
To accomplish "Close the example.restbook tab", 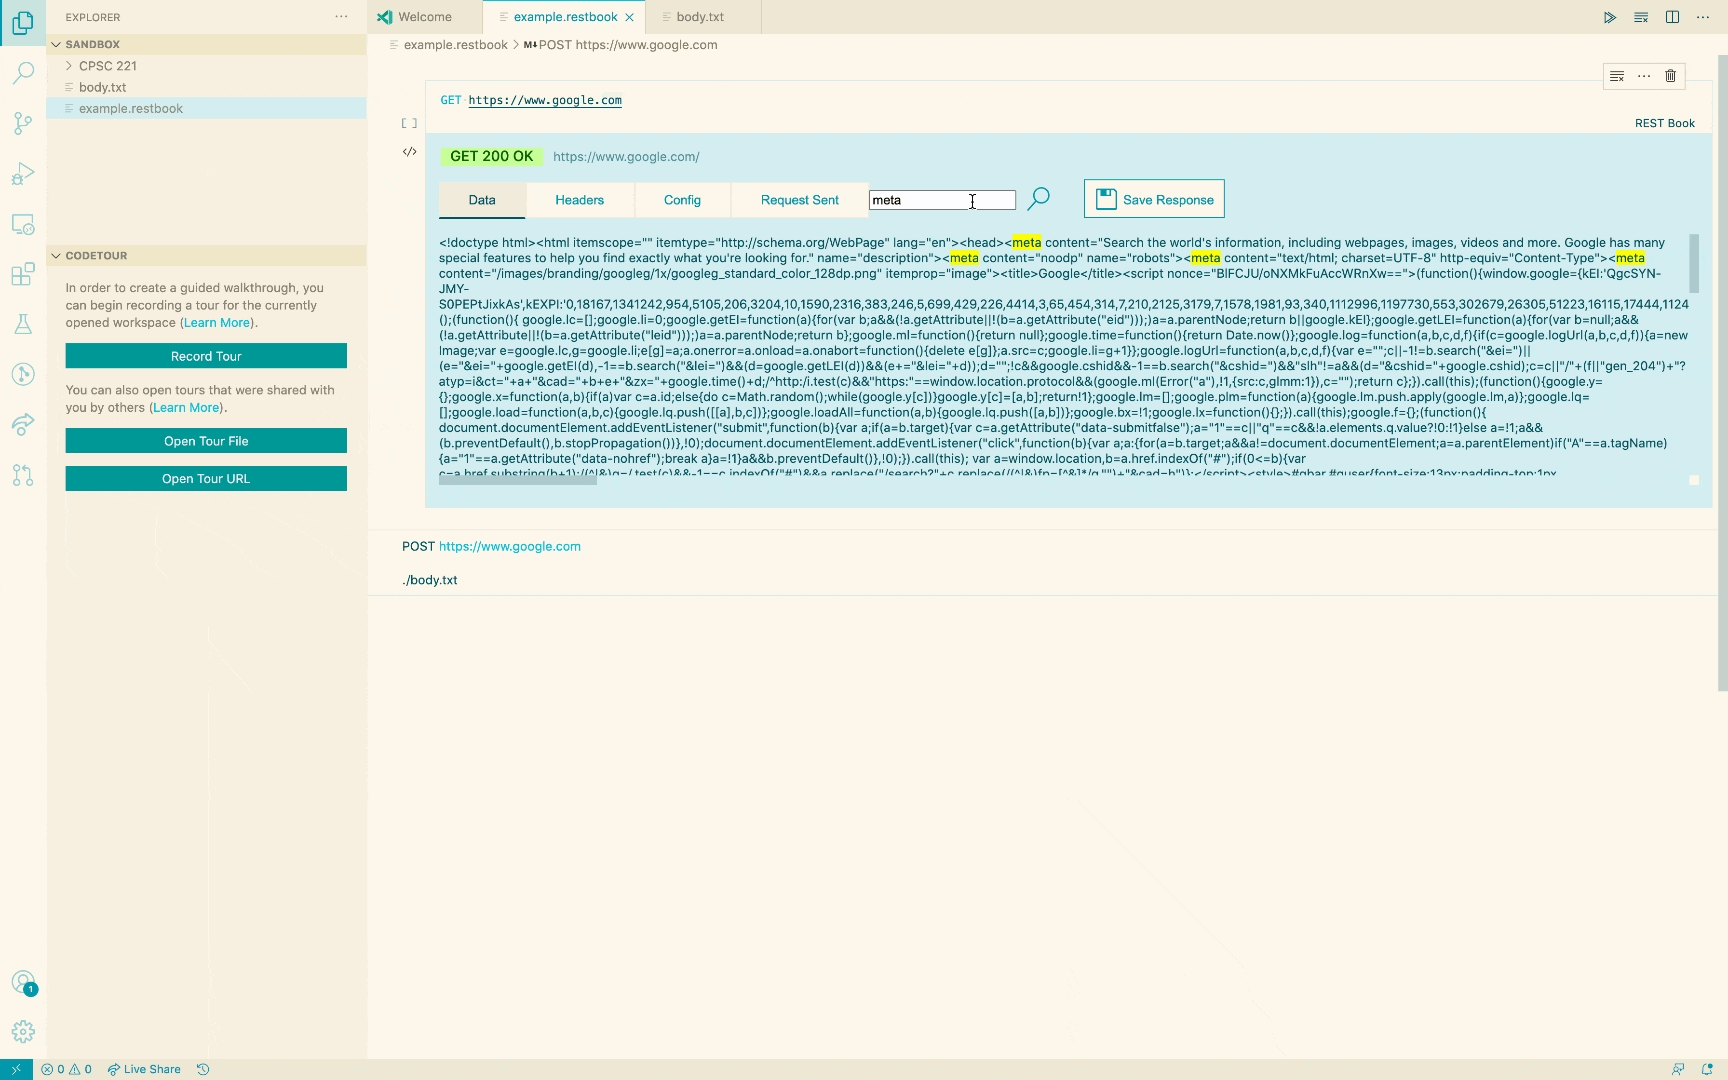I will [x=629, y=17].
